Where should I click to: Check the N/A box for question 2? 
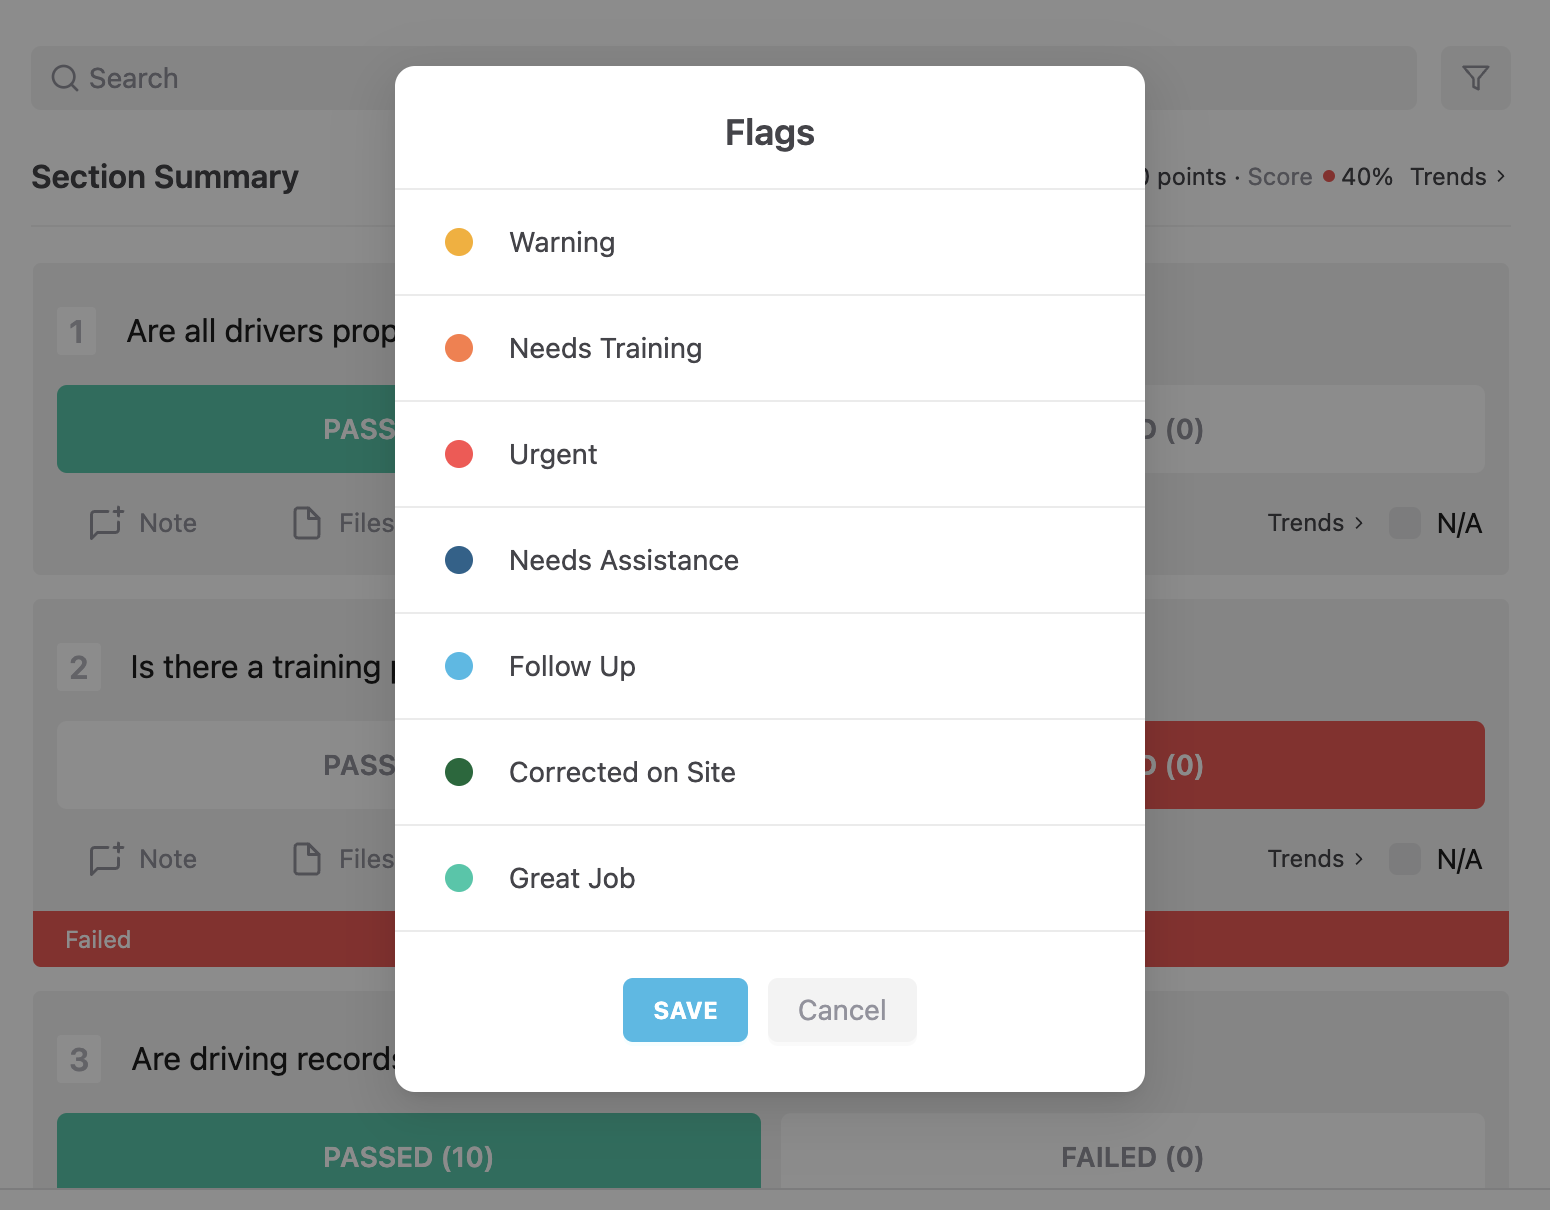pos(1405,859)
